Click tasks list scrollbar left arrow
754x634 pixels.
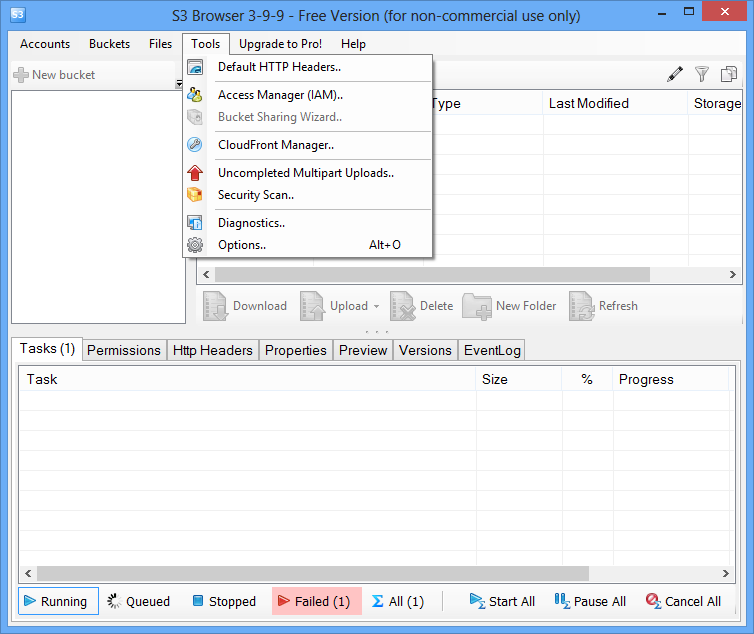28,573
